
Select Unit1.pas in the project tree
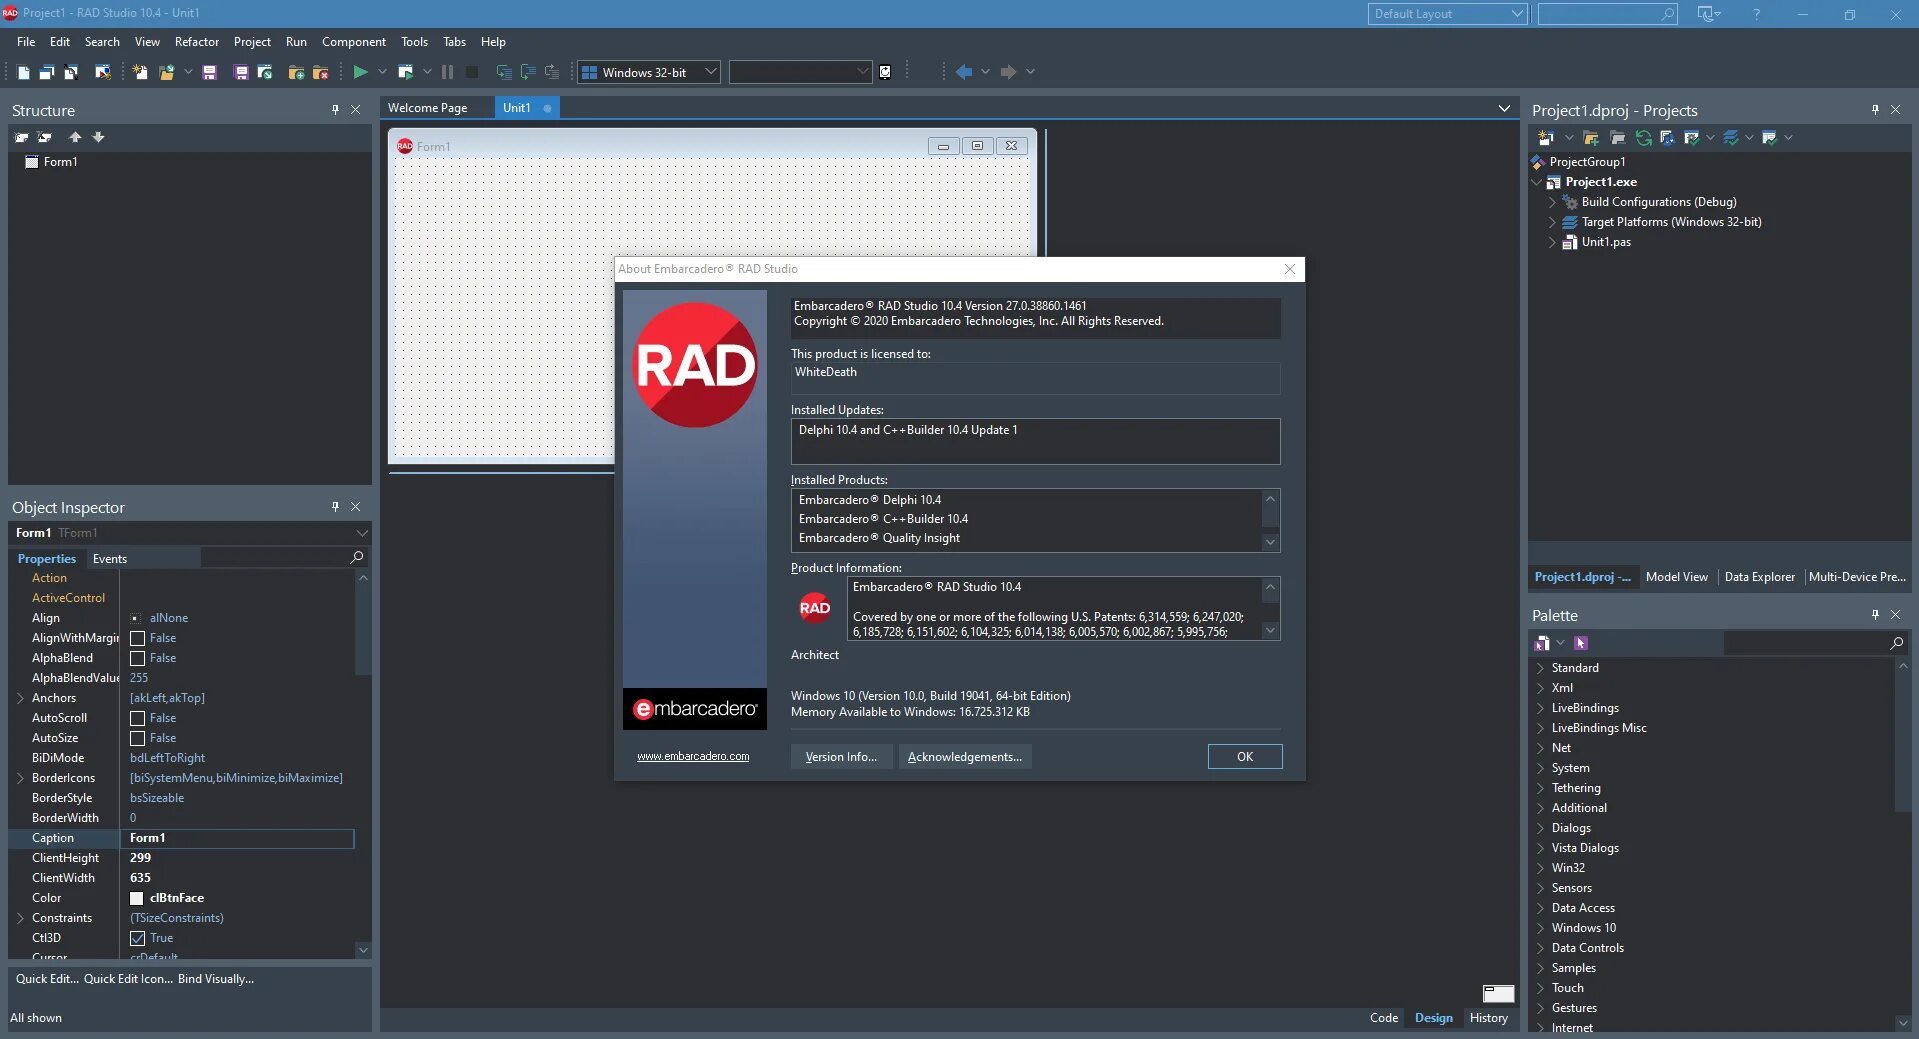click(x=1606, y=242)
